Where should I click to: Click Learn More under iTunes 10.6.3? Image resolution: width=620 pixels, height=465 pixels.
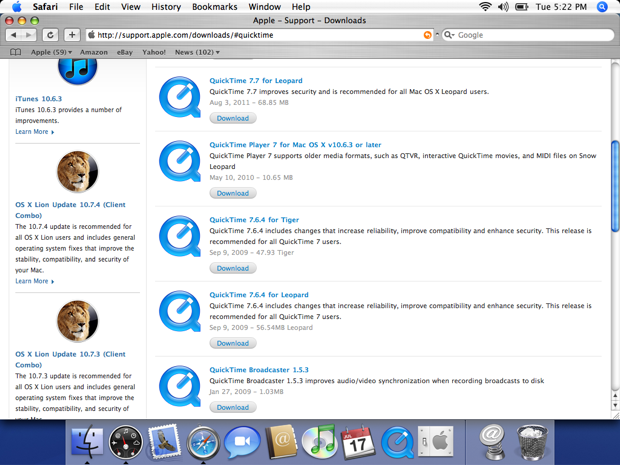[x=34, y=132]
